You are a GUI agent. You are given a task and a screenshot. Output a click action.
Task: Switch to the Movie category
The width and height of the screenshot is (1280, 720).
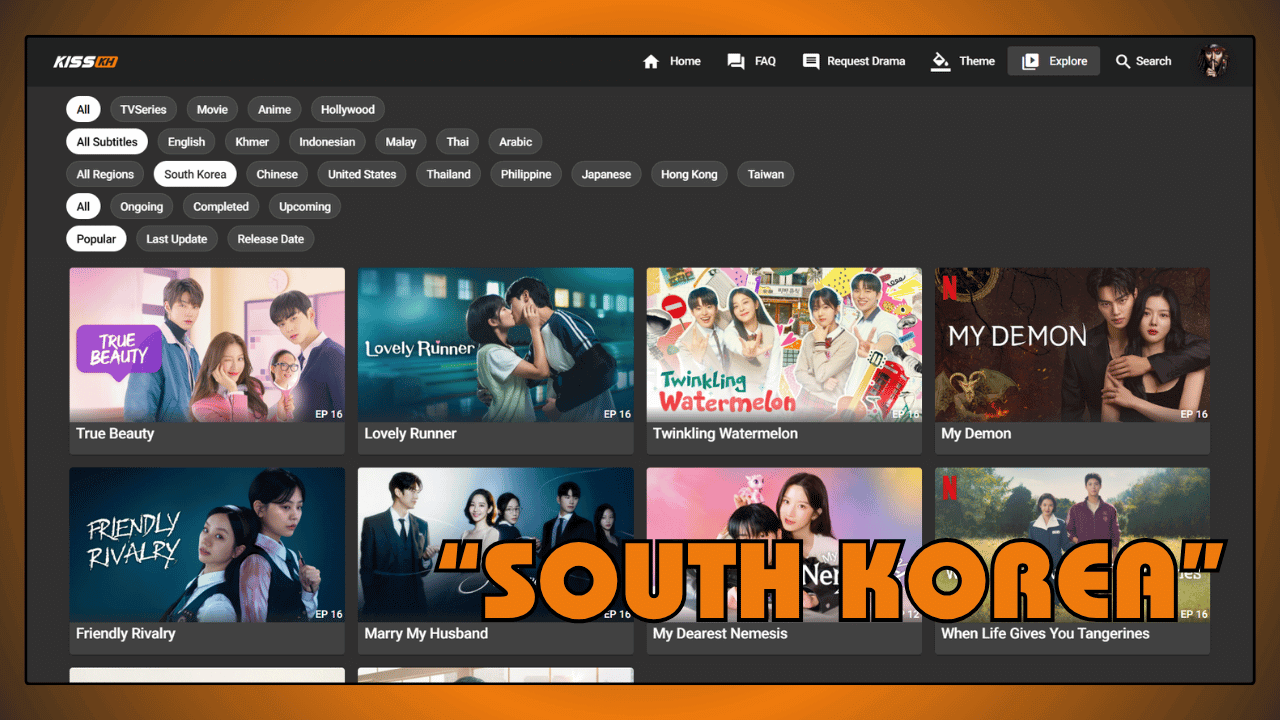tap(212, 109)
